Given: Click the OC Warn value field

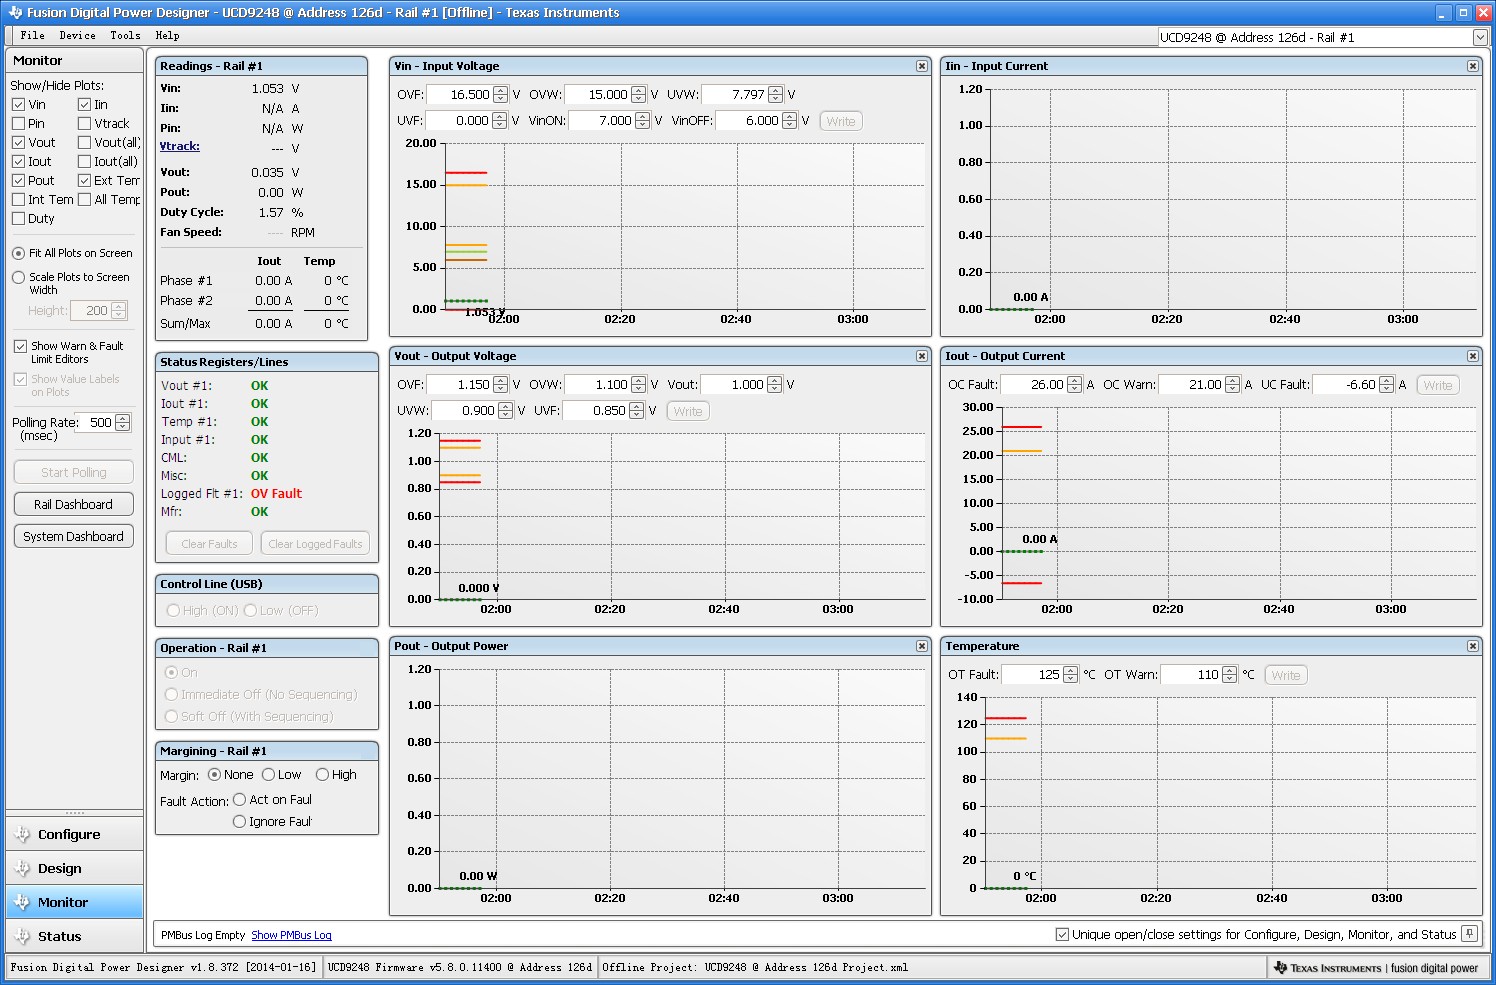Looking at the screenshot, I should coord(1192,384).
